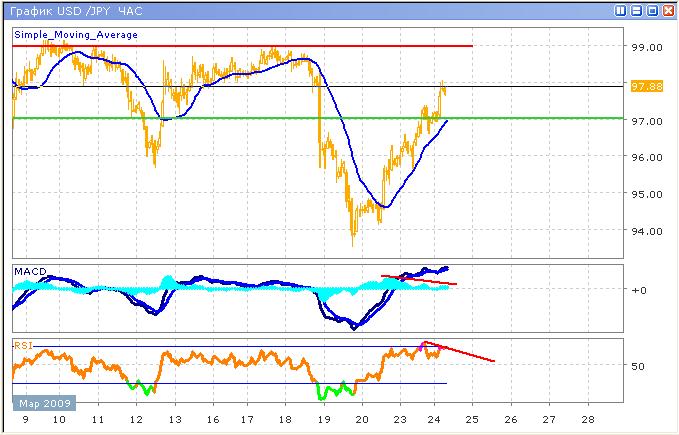Select the green support line at 97.00
The height and width of the screenshot is (435, 679).
[x=300, y=118]
